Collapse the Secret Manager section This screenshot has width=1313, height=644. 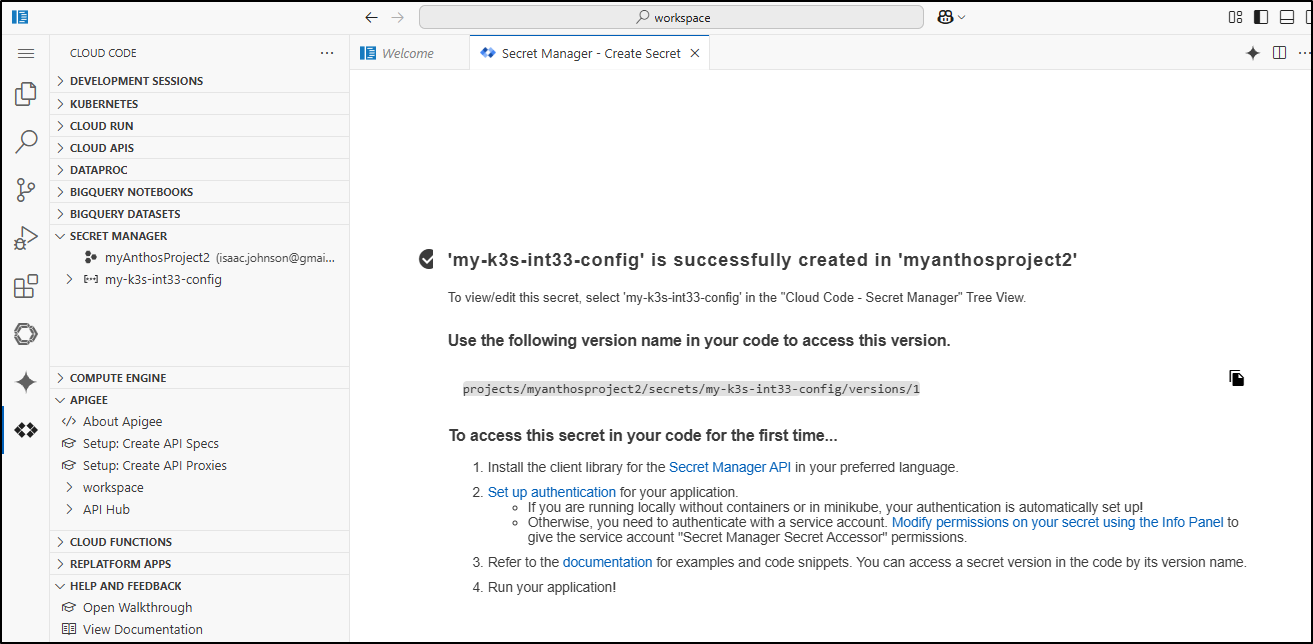[x=200, y=236]
